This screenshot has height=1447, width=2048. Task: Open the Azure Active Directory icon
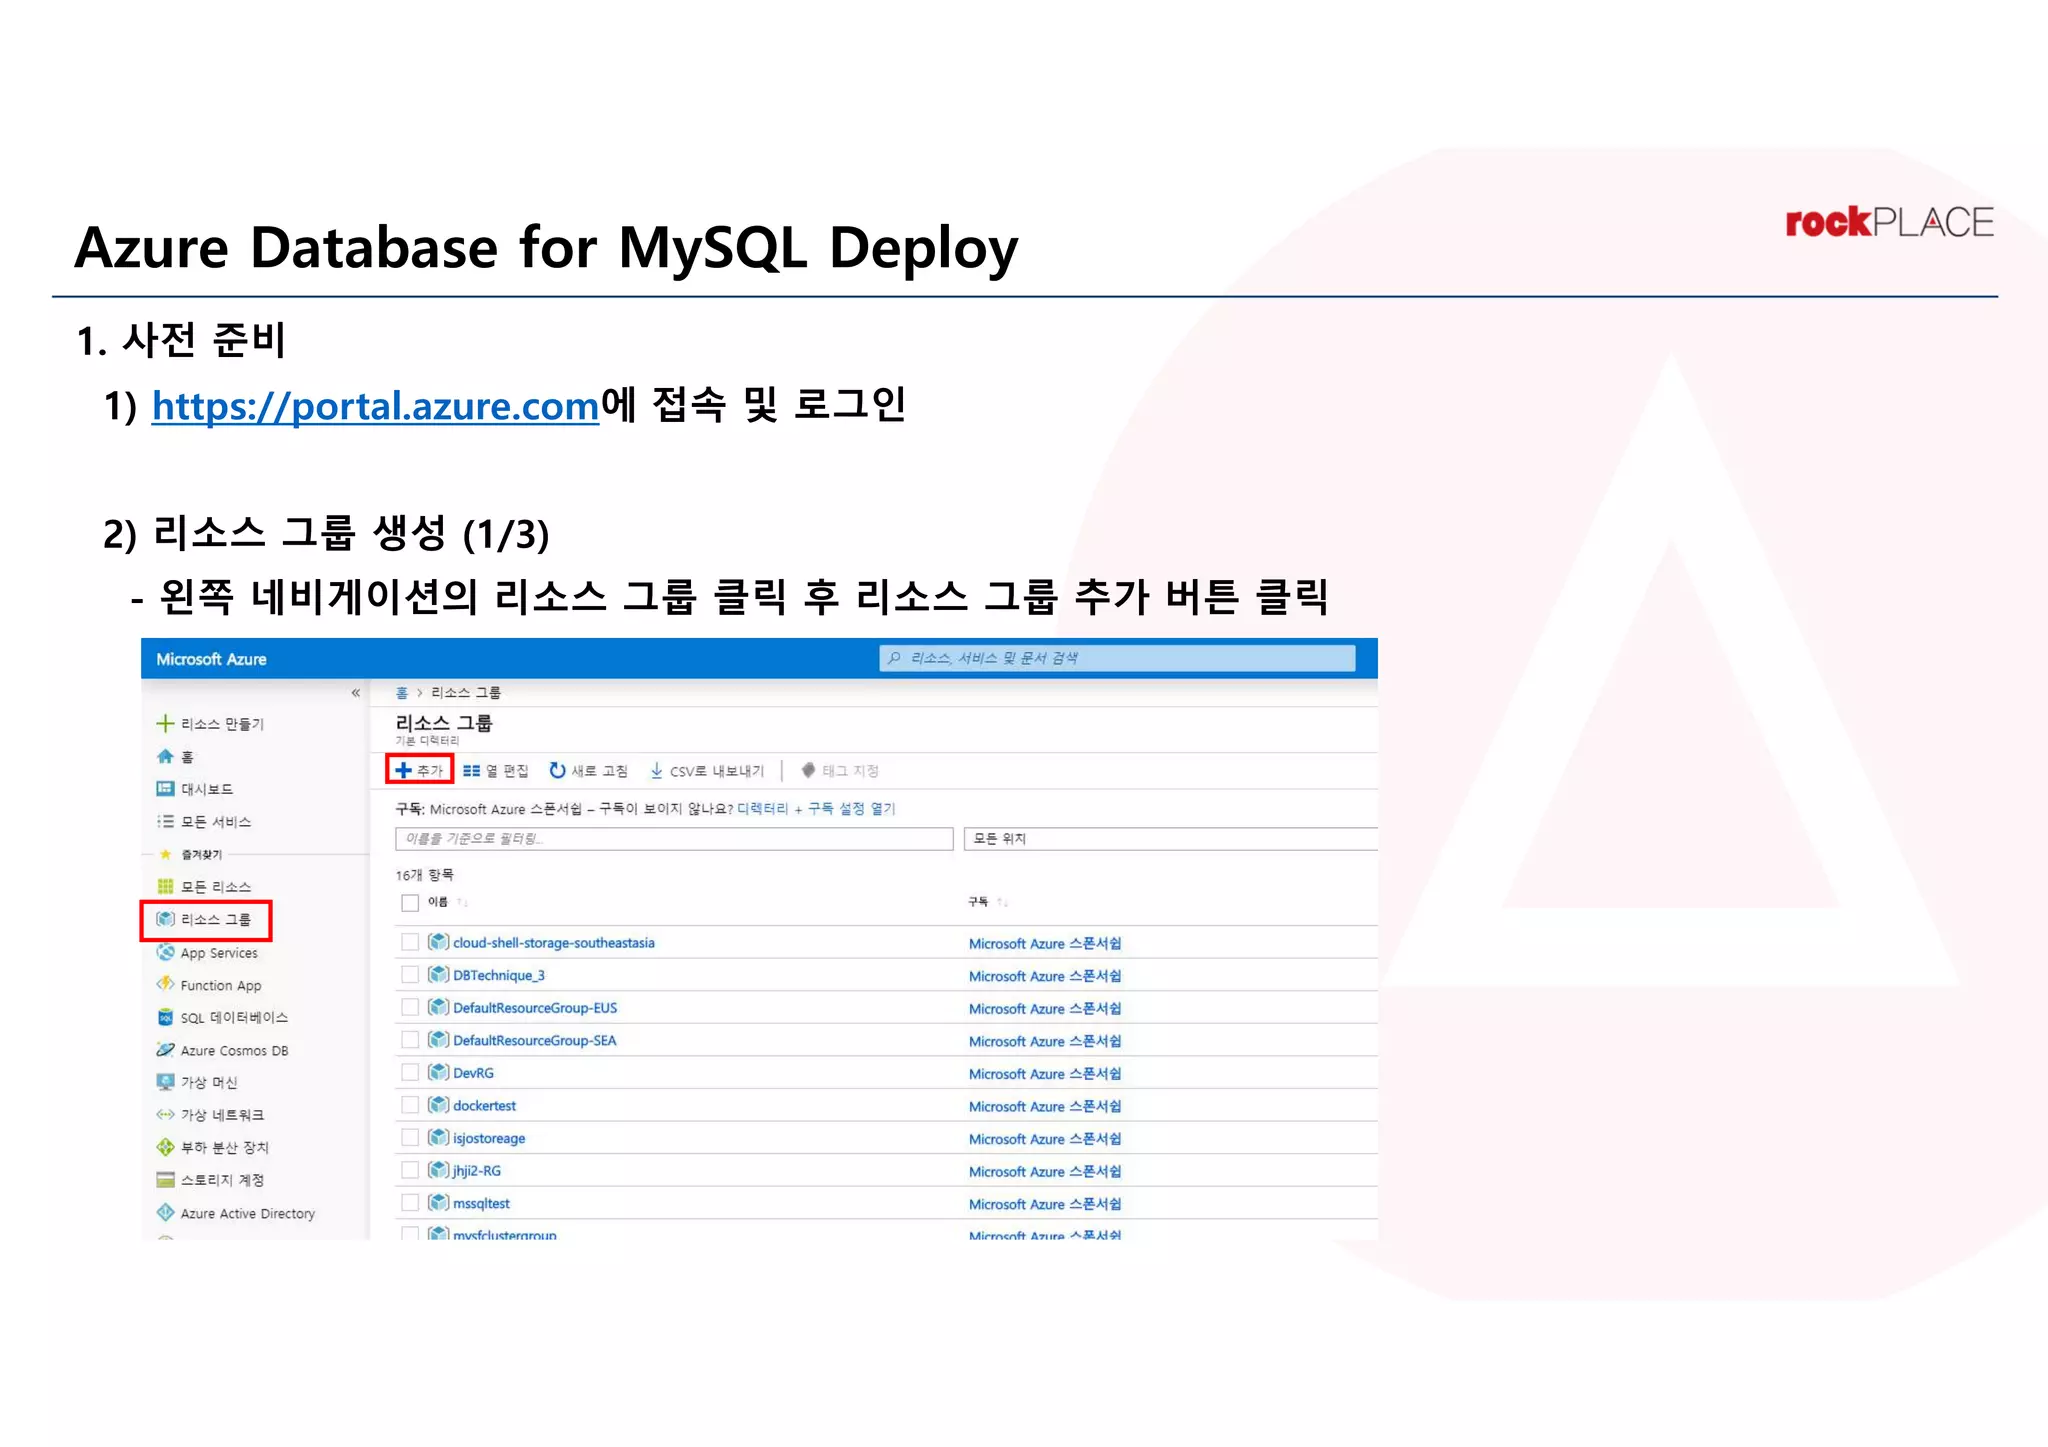(165, 1212)
